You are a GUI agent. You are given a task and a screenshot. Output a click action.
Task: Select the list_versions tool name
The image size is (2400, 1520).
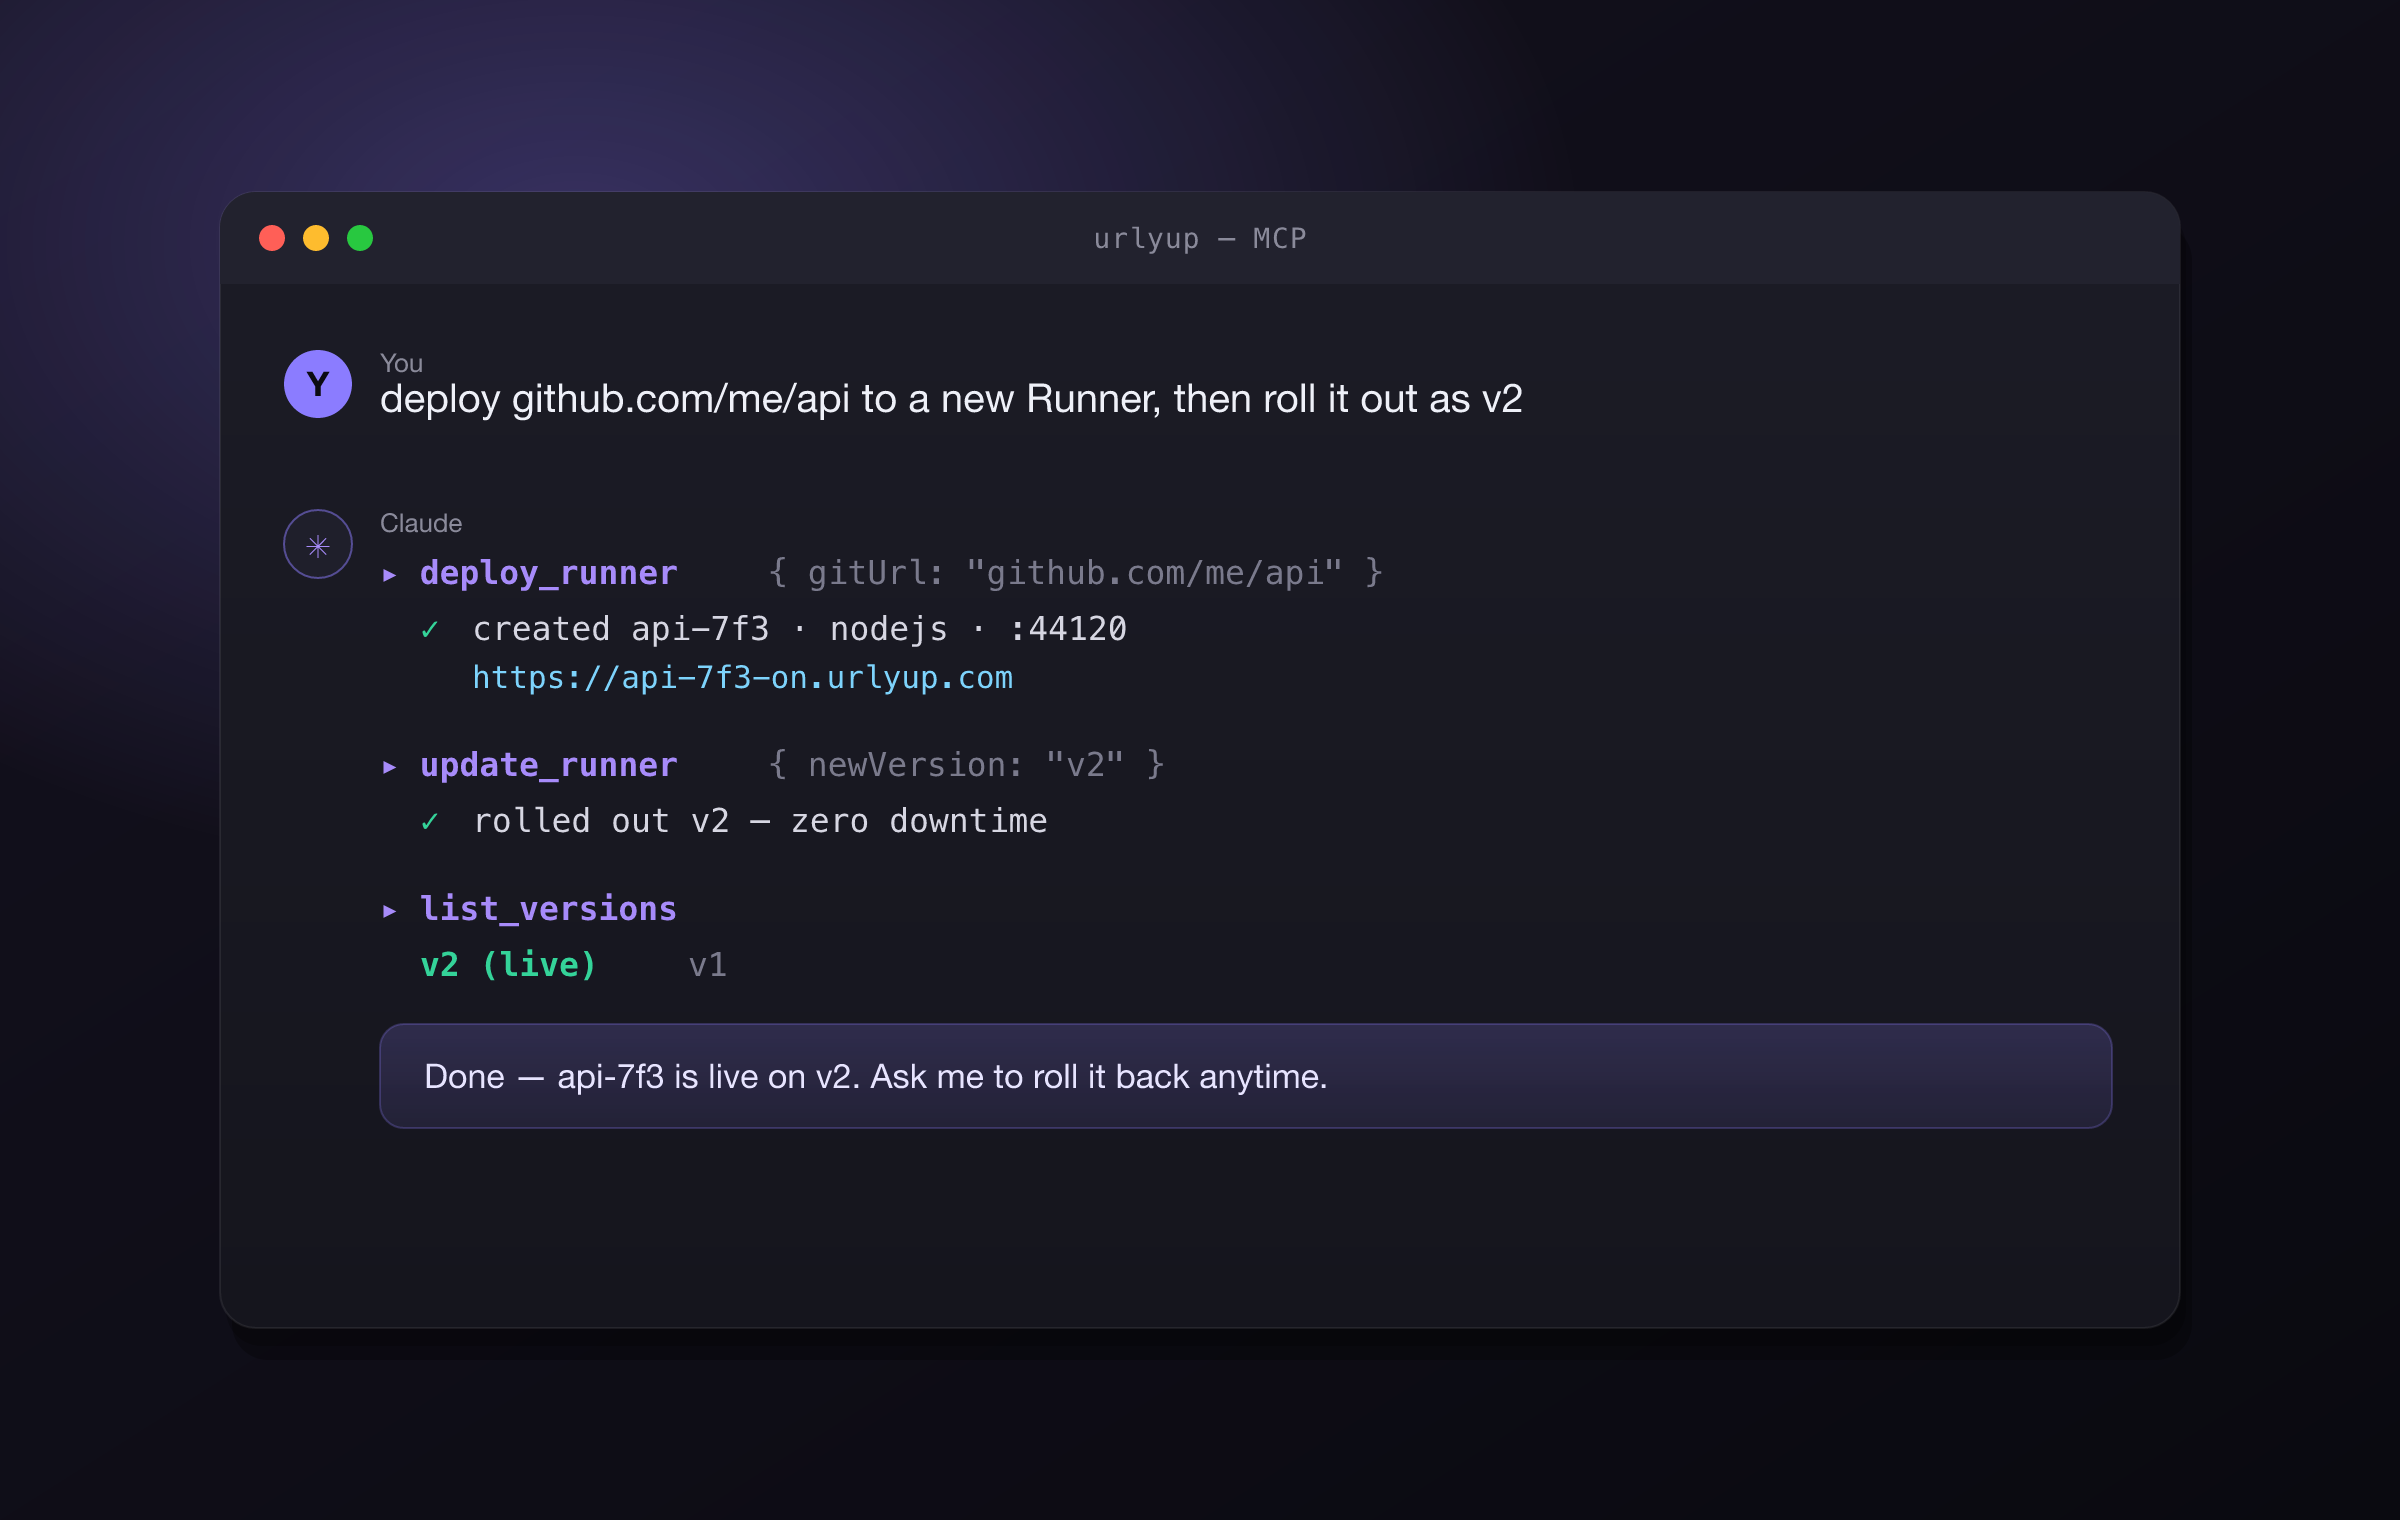[x=549, y=909]
